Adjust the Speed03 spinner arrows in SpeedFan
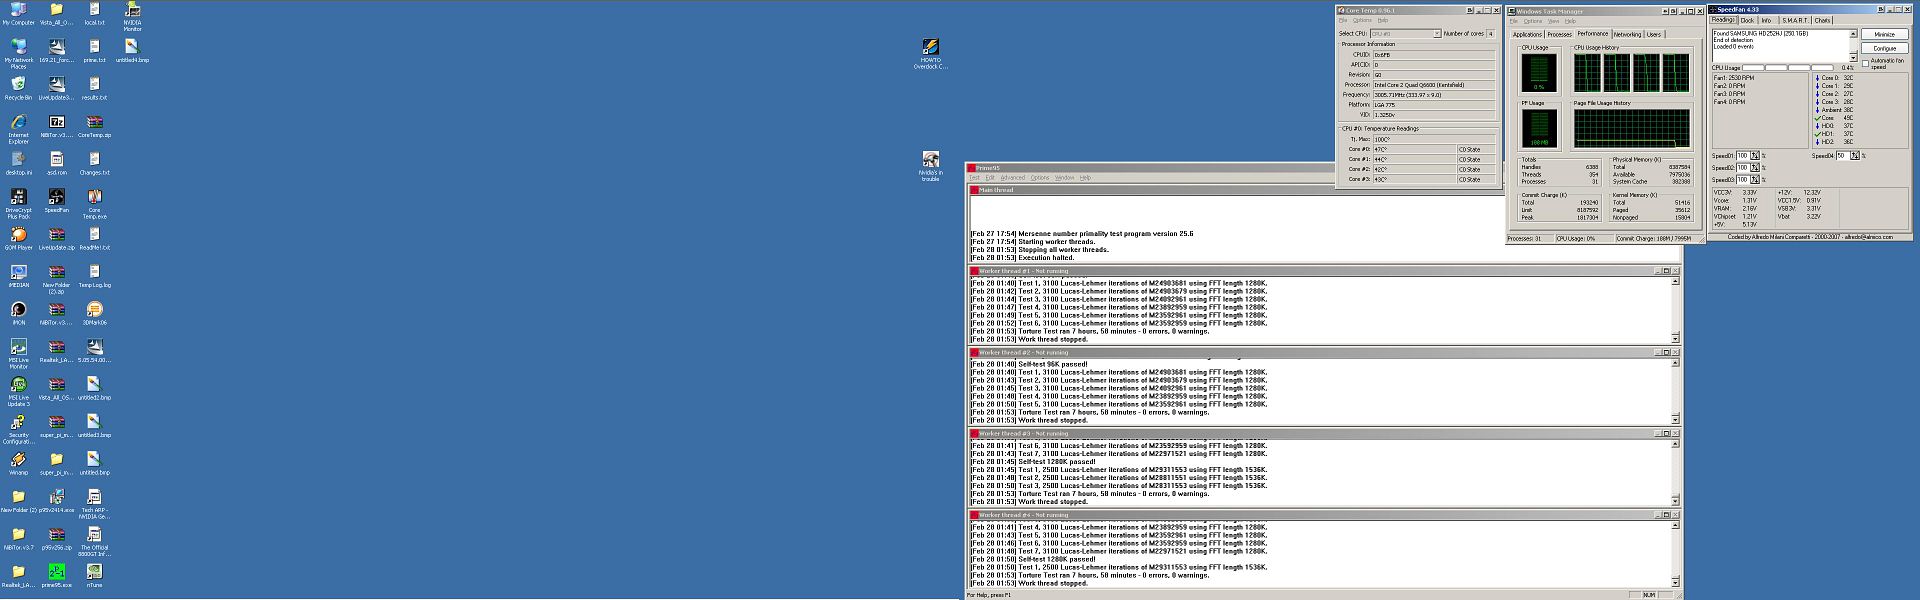Image resolution: width=1920 pixels, height=600 pixels. pyautogui.click(x=1755, y=180)
